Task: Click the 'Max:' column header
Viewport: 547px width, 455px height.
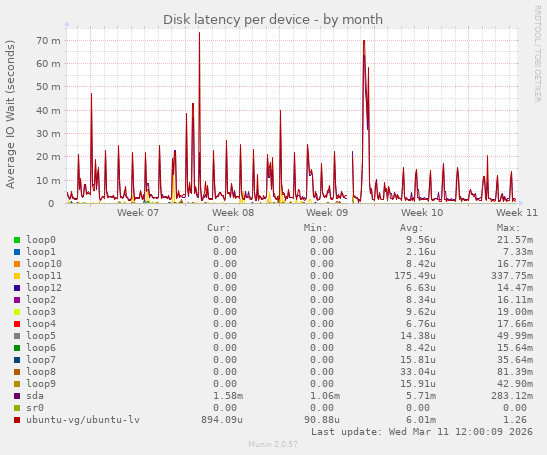Action: click(509, 228)
